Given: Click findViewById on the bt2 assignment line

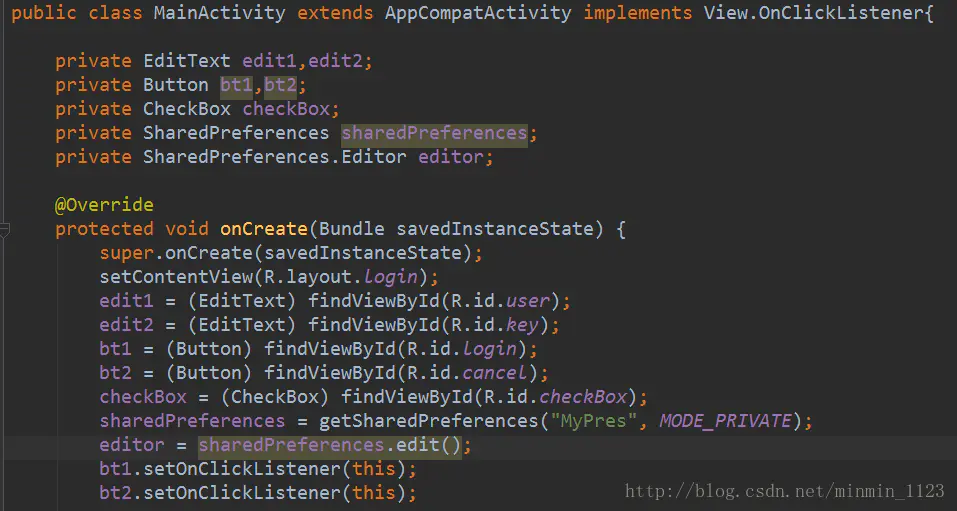Looking at the screenshot, I should (330, 373).
